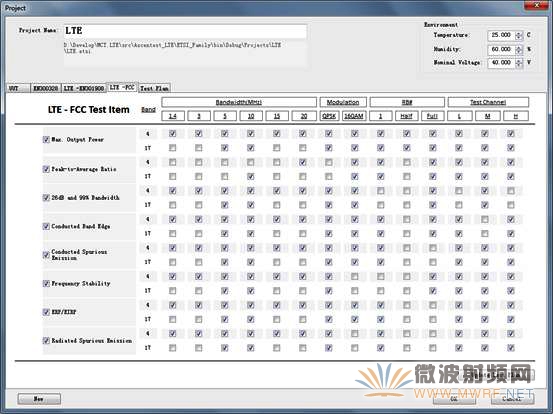Click the Band column header
Image resolution: width=553 pixels, height=414 pixels.
[x=148, y=110]
